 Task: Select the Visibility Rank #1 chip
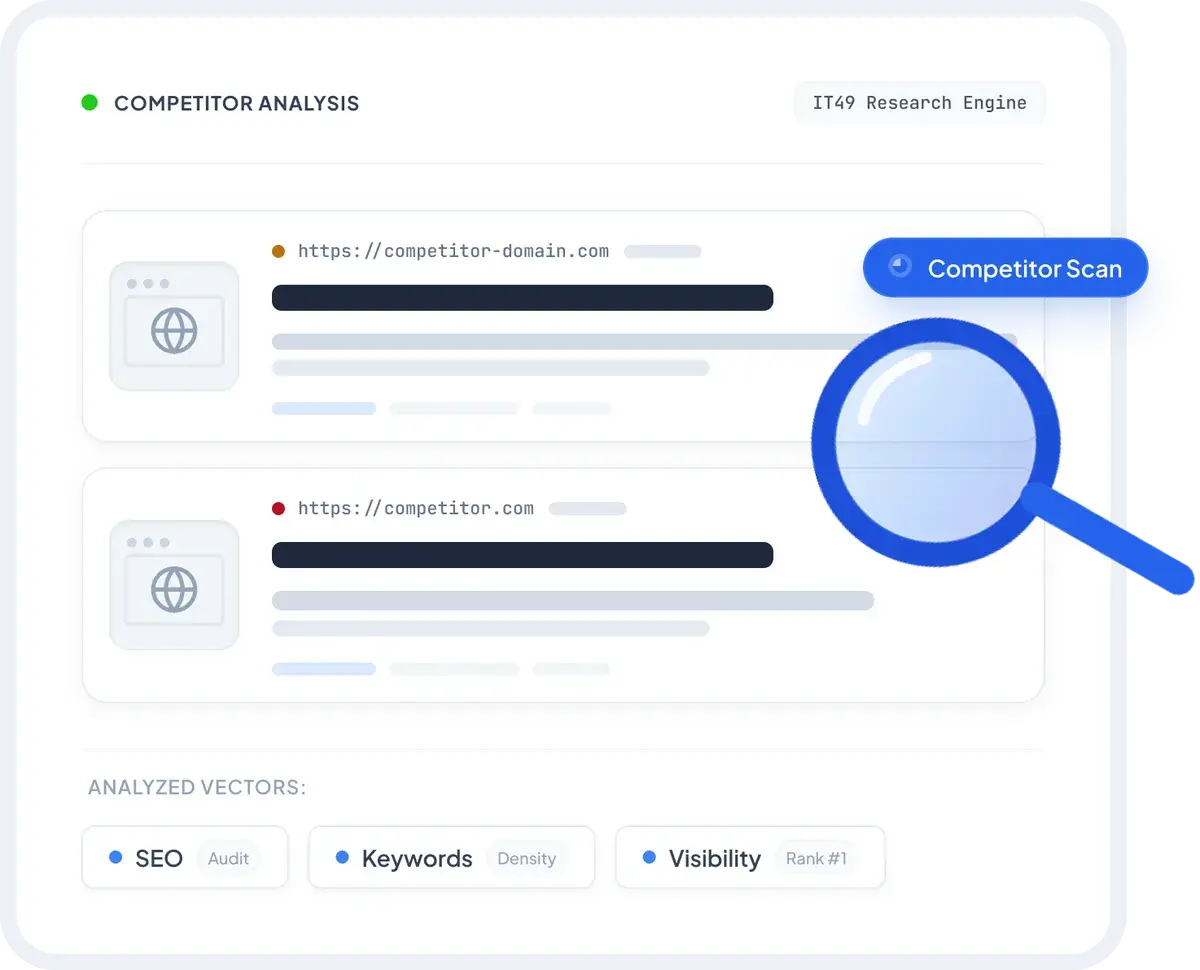tap(750, 858)
